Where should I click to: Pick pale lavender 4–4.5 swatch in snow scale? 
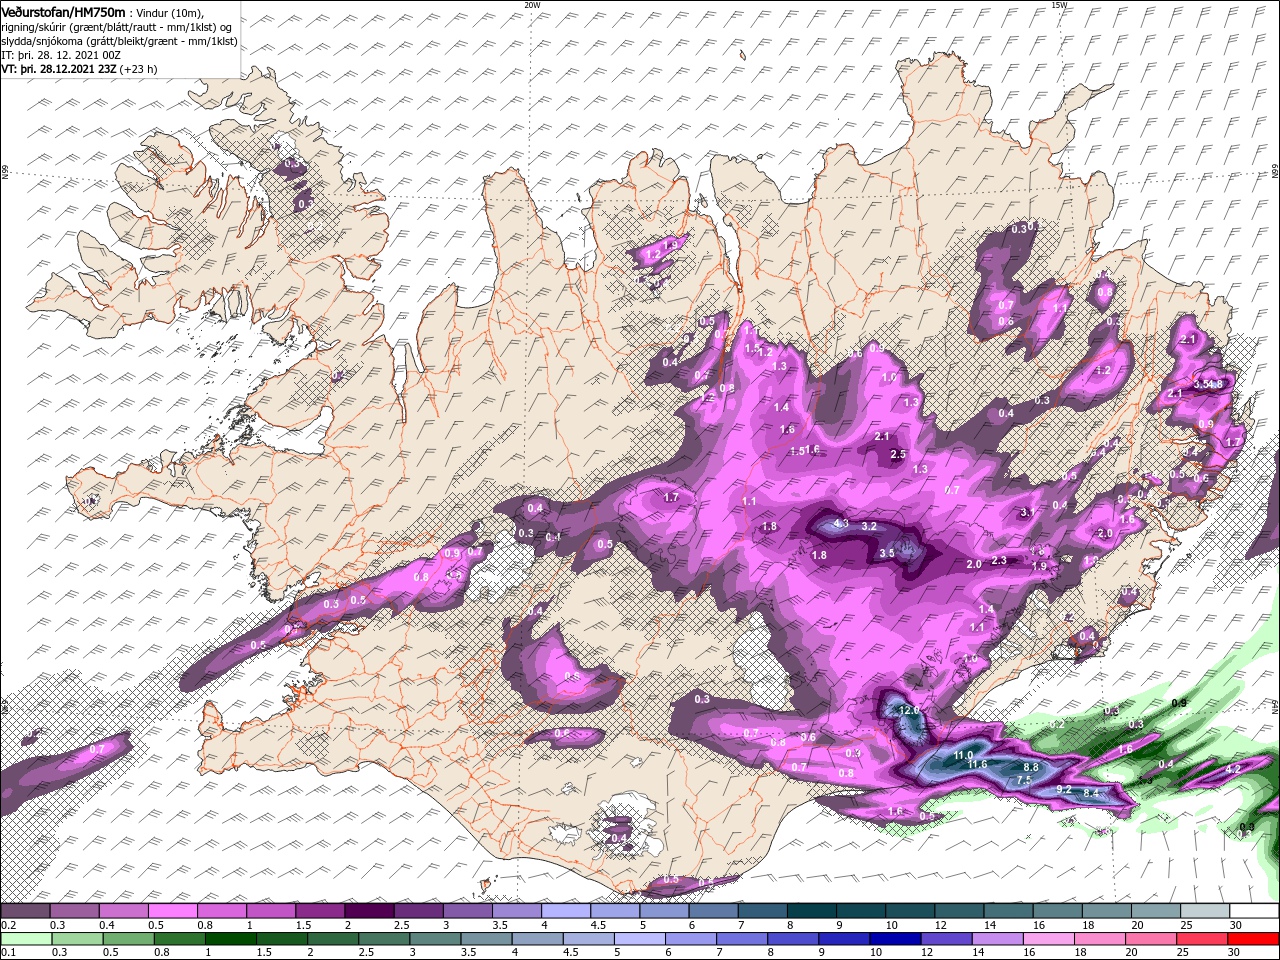pos(565,911)
